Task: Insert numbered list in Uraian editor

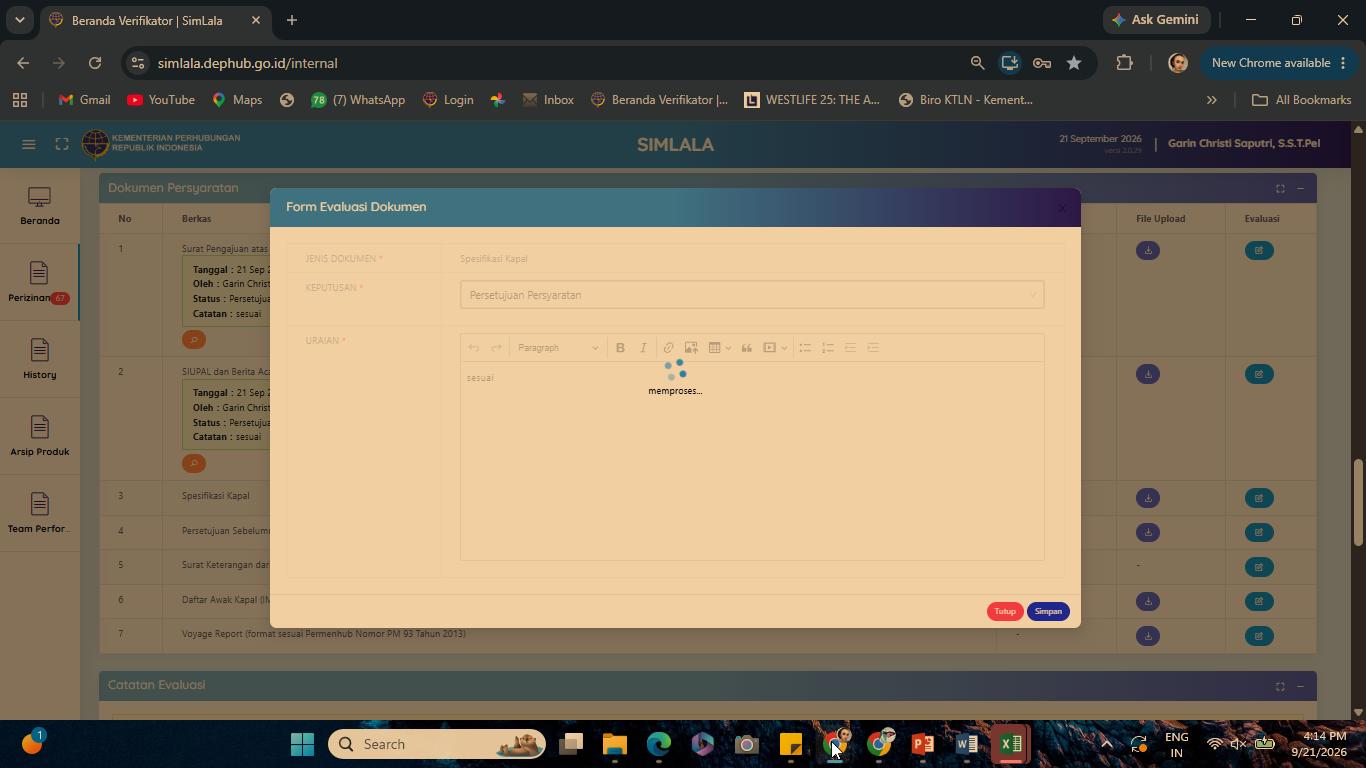Action: pyautogui.click(x=828, y=348)
